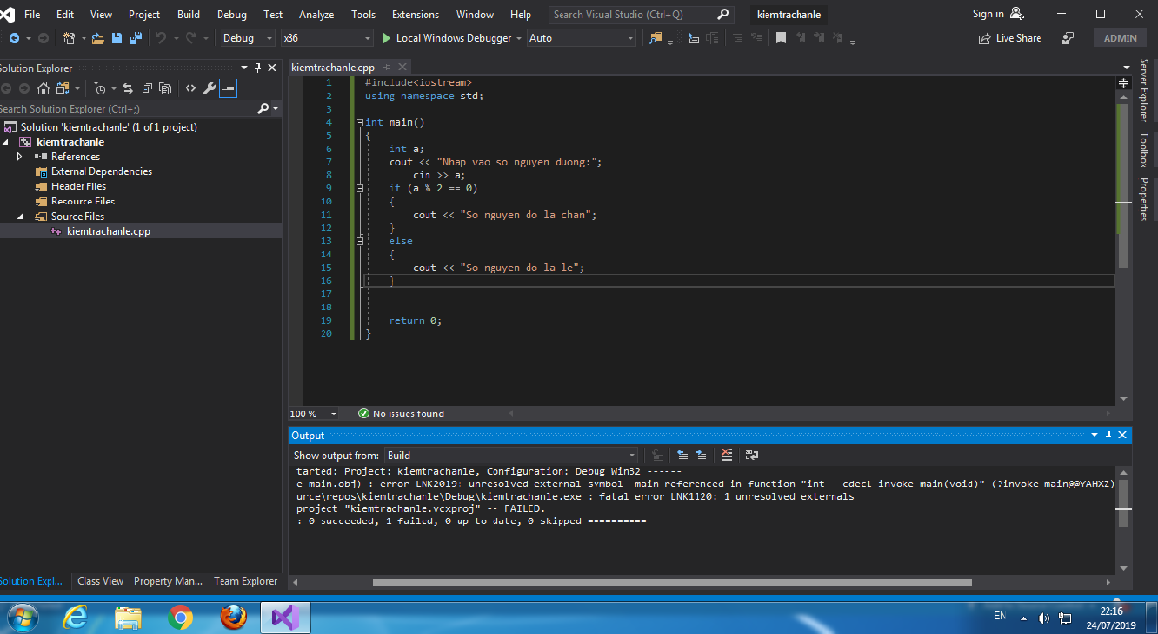Click the Open File folder icon
This screenshot has width=1158, height=634.
pyautogui.click(x=98, y=38)
